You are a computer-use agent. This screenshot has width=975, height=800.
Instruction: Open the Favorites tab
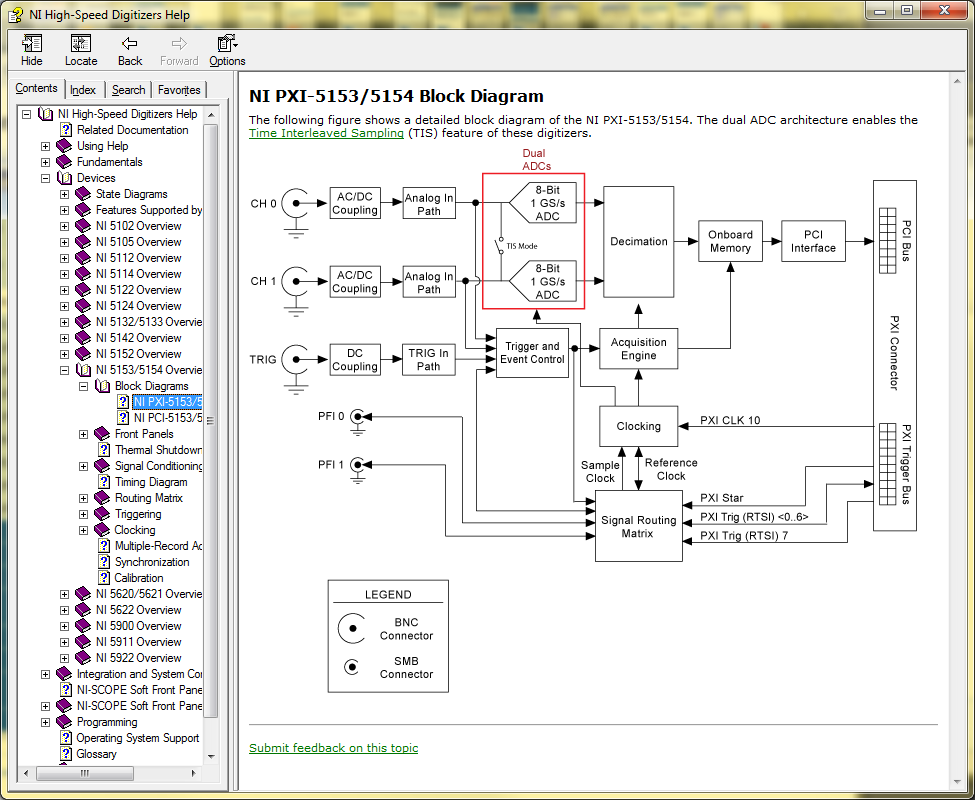[179, 90]
